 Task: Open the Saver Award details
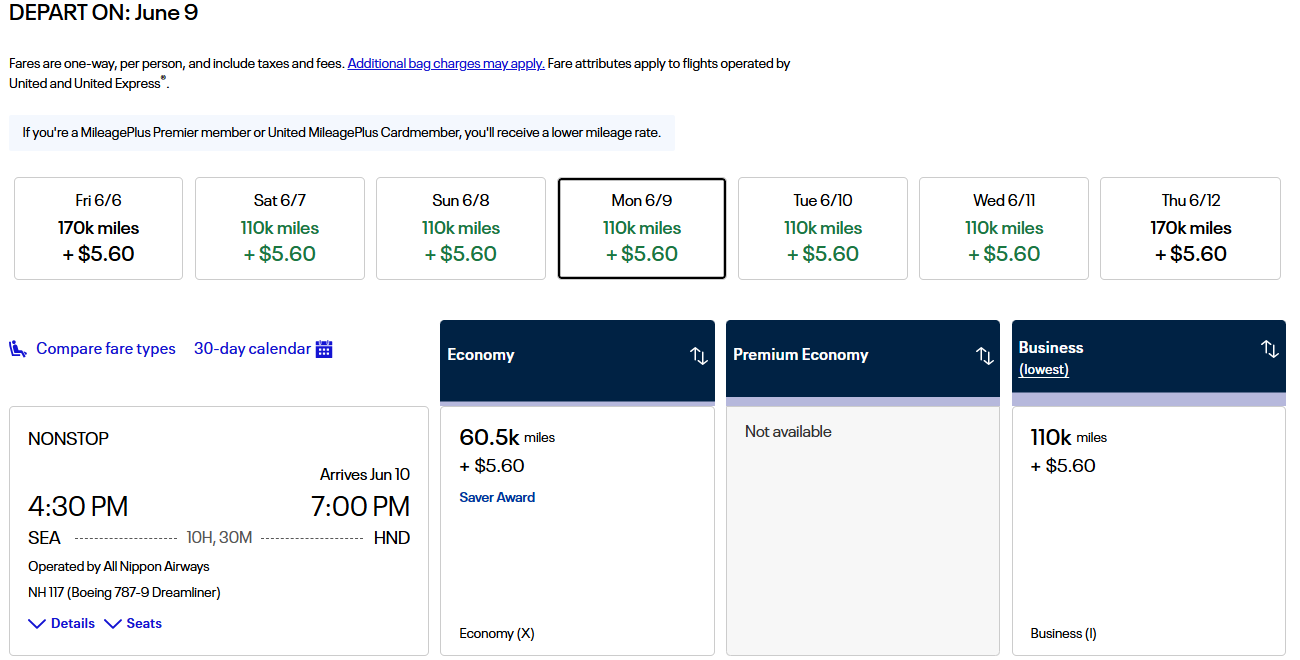point(497,497)
